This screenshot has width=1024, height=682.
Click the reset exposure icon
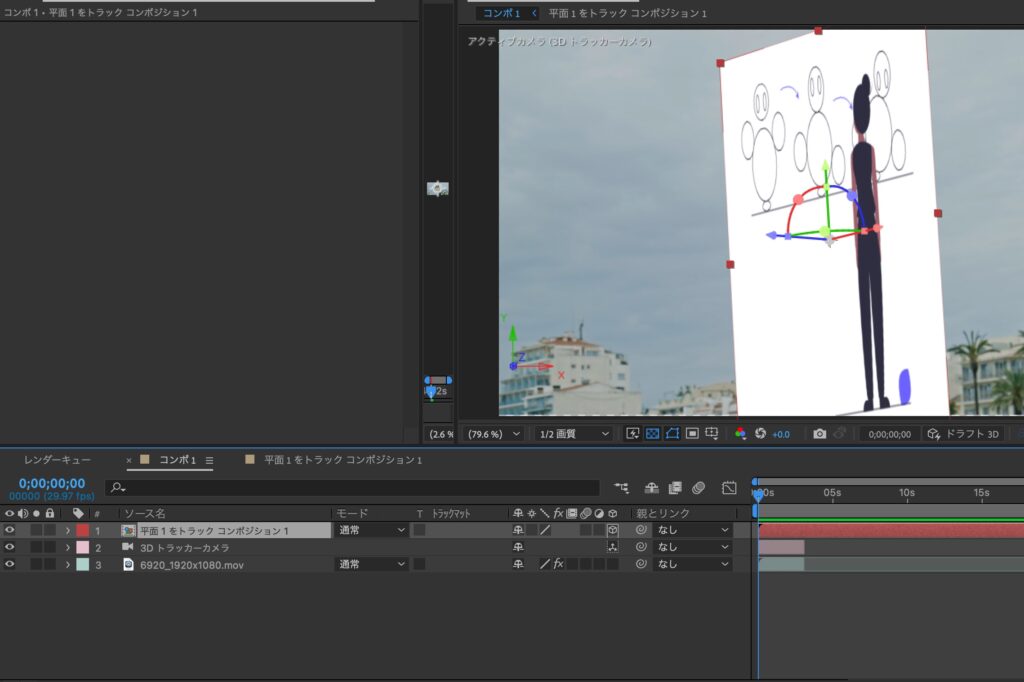click(760, 434)
